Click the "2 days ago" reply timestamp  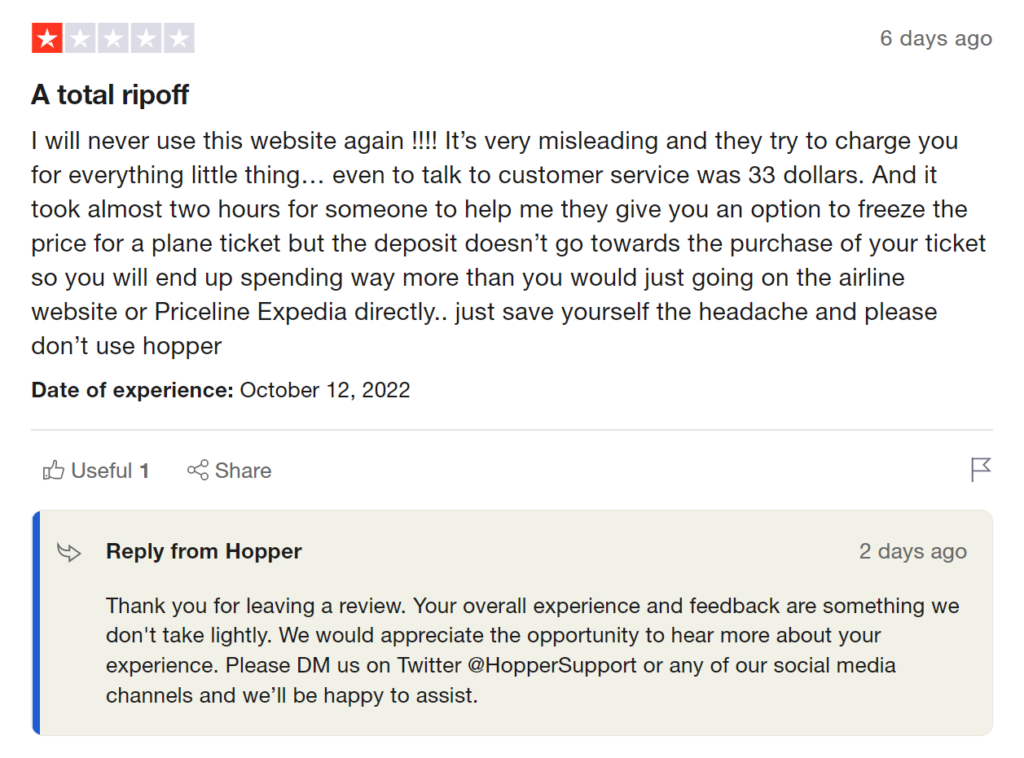913,552
